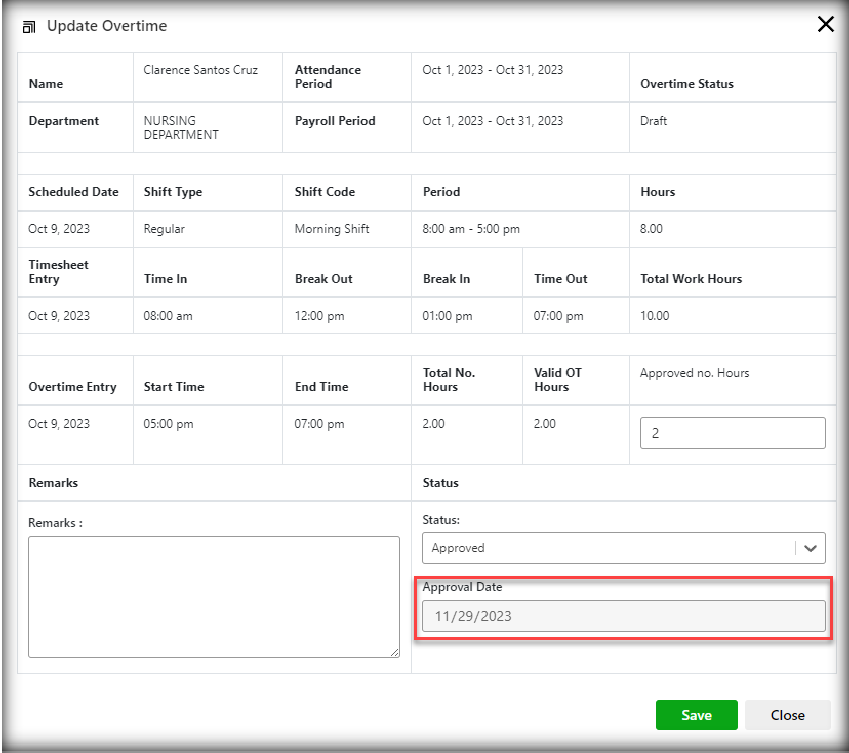Click the Save button

tap(696, 715)
